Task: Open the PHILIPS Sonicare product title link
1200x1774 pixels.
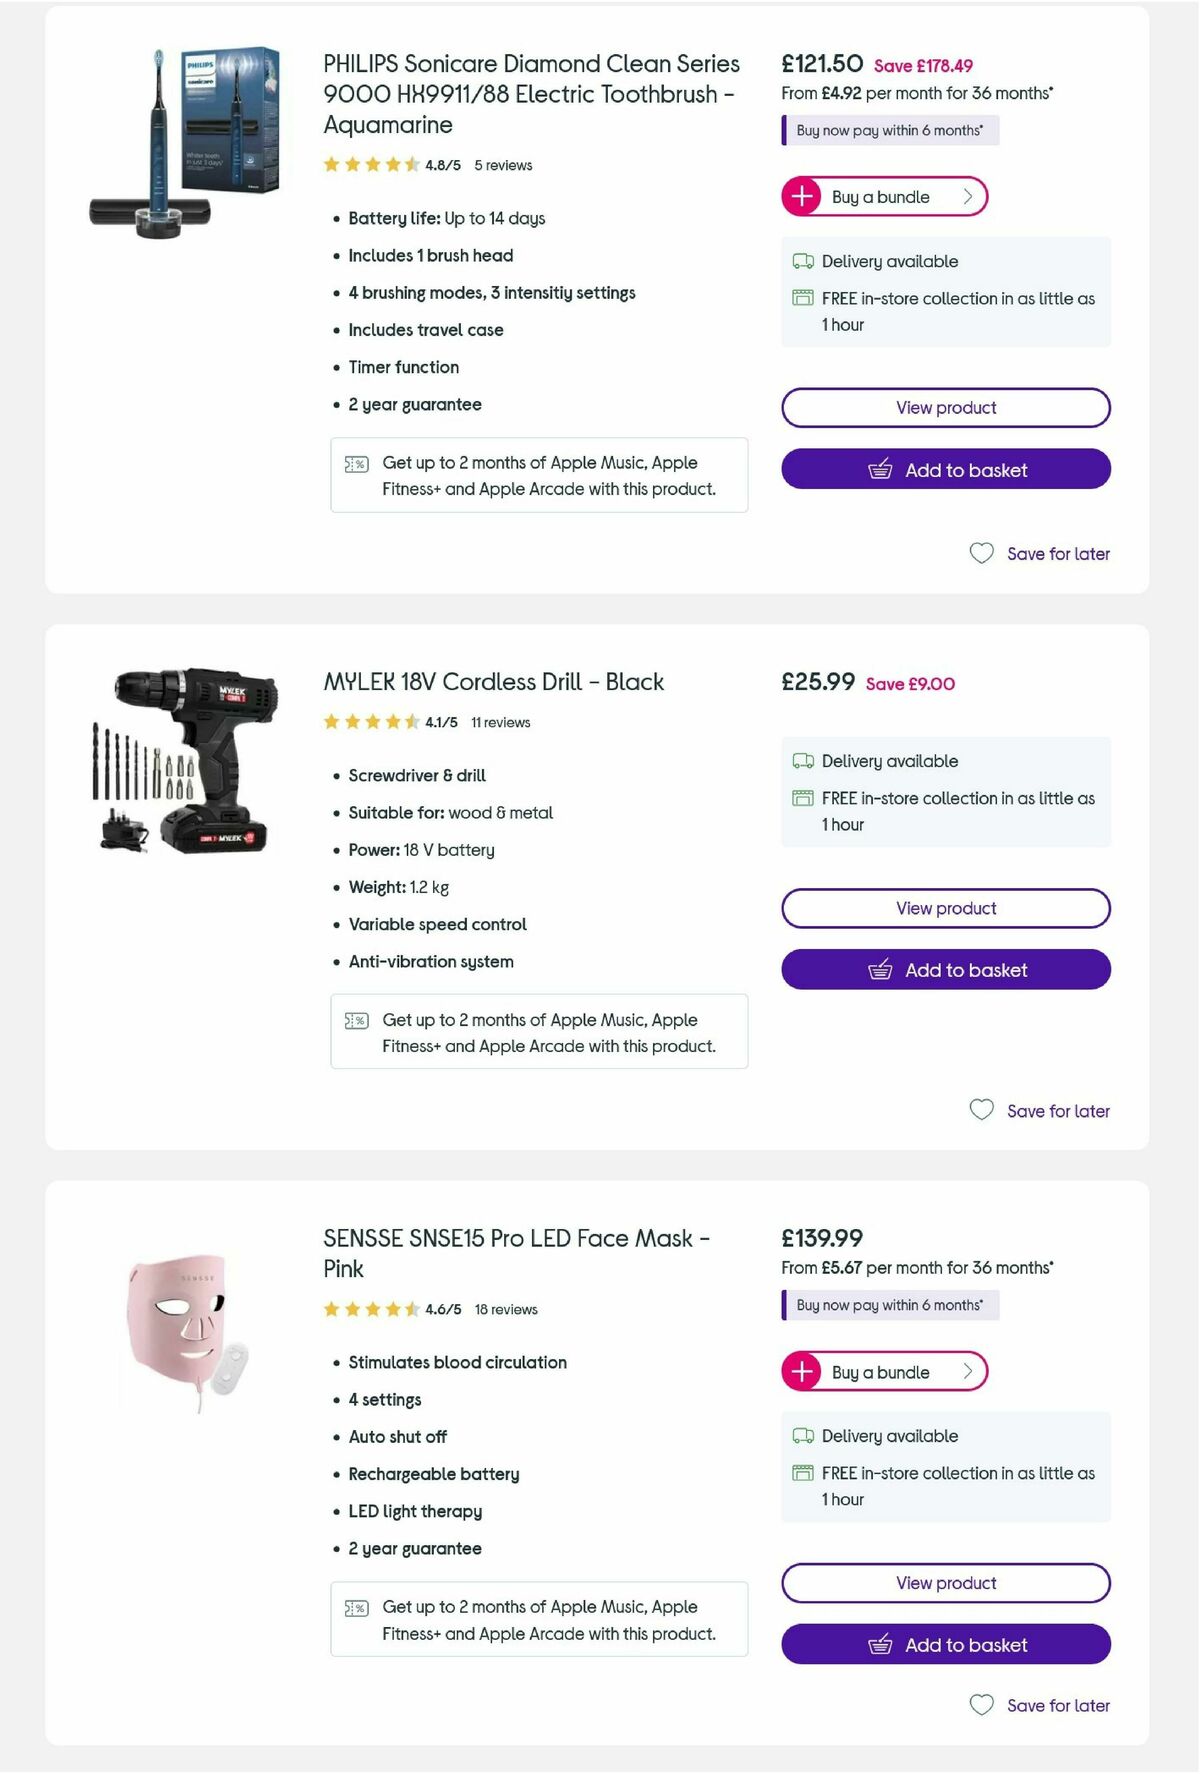Action: coord(530,94)
